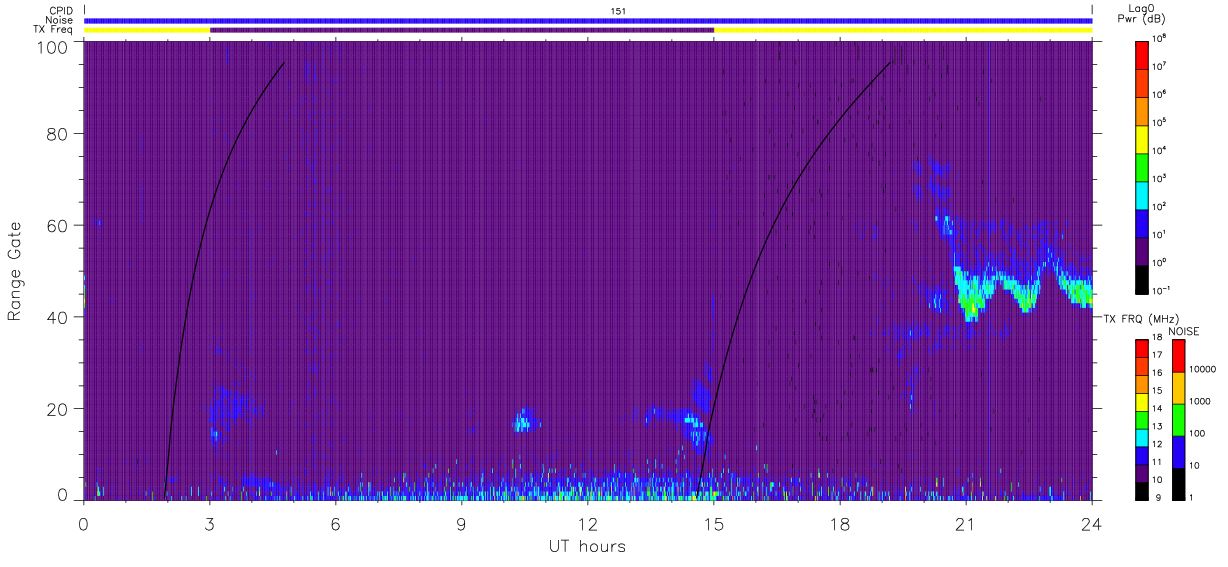
Task: Pick the cyan swatch of the Lag0 power colorbar
Action: (1143, 194)
